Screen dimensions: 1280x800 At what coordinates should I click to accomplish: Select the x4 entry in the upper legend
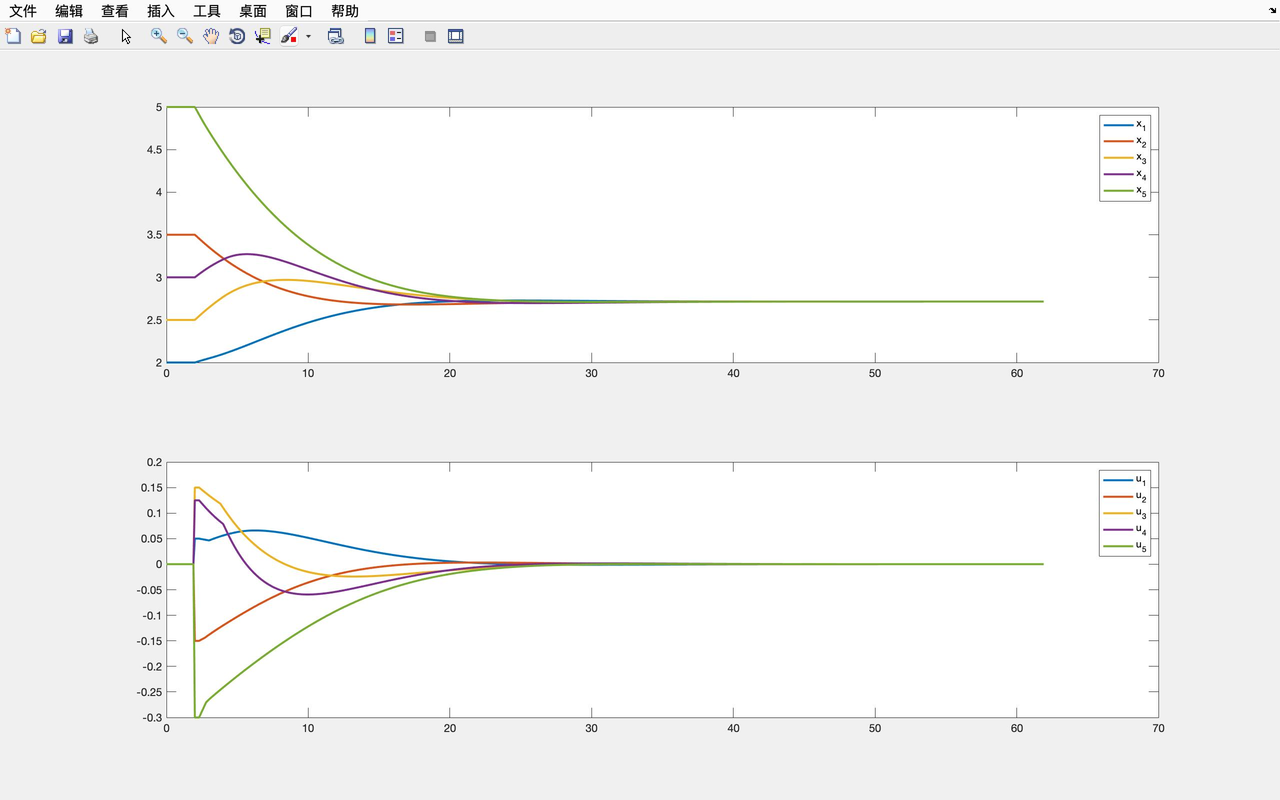coord(1124,174)
